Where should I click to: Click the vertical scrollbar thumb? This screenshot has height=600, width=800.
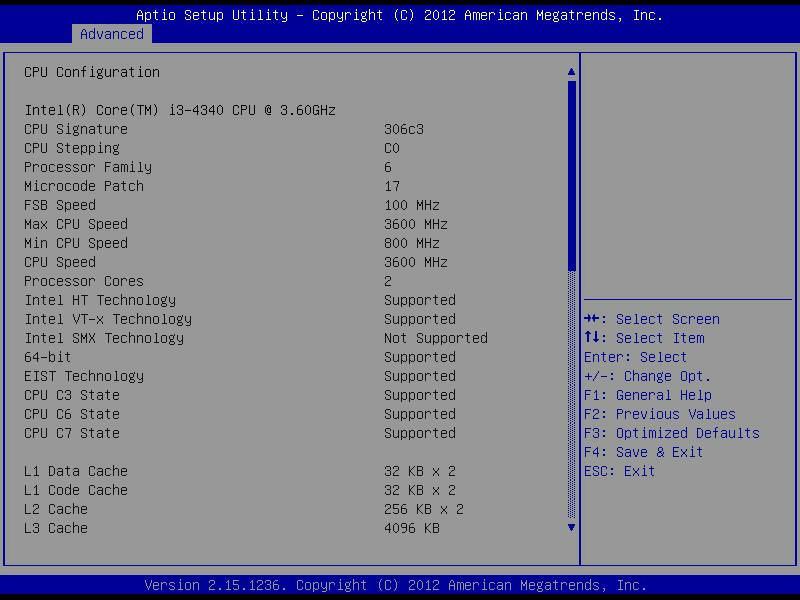point(571,176)
